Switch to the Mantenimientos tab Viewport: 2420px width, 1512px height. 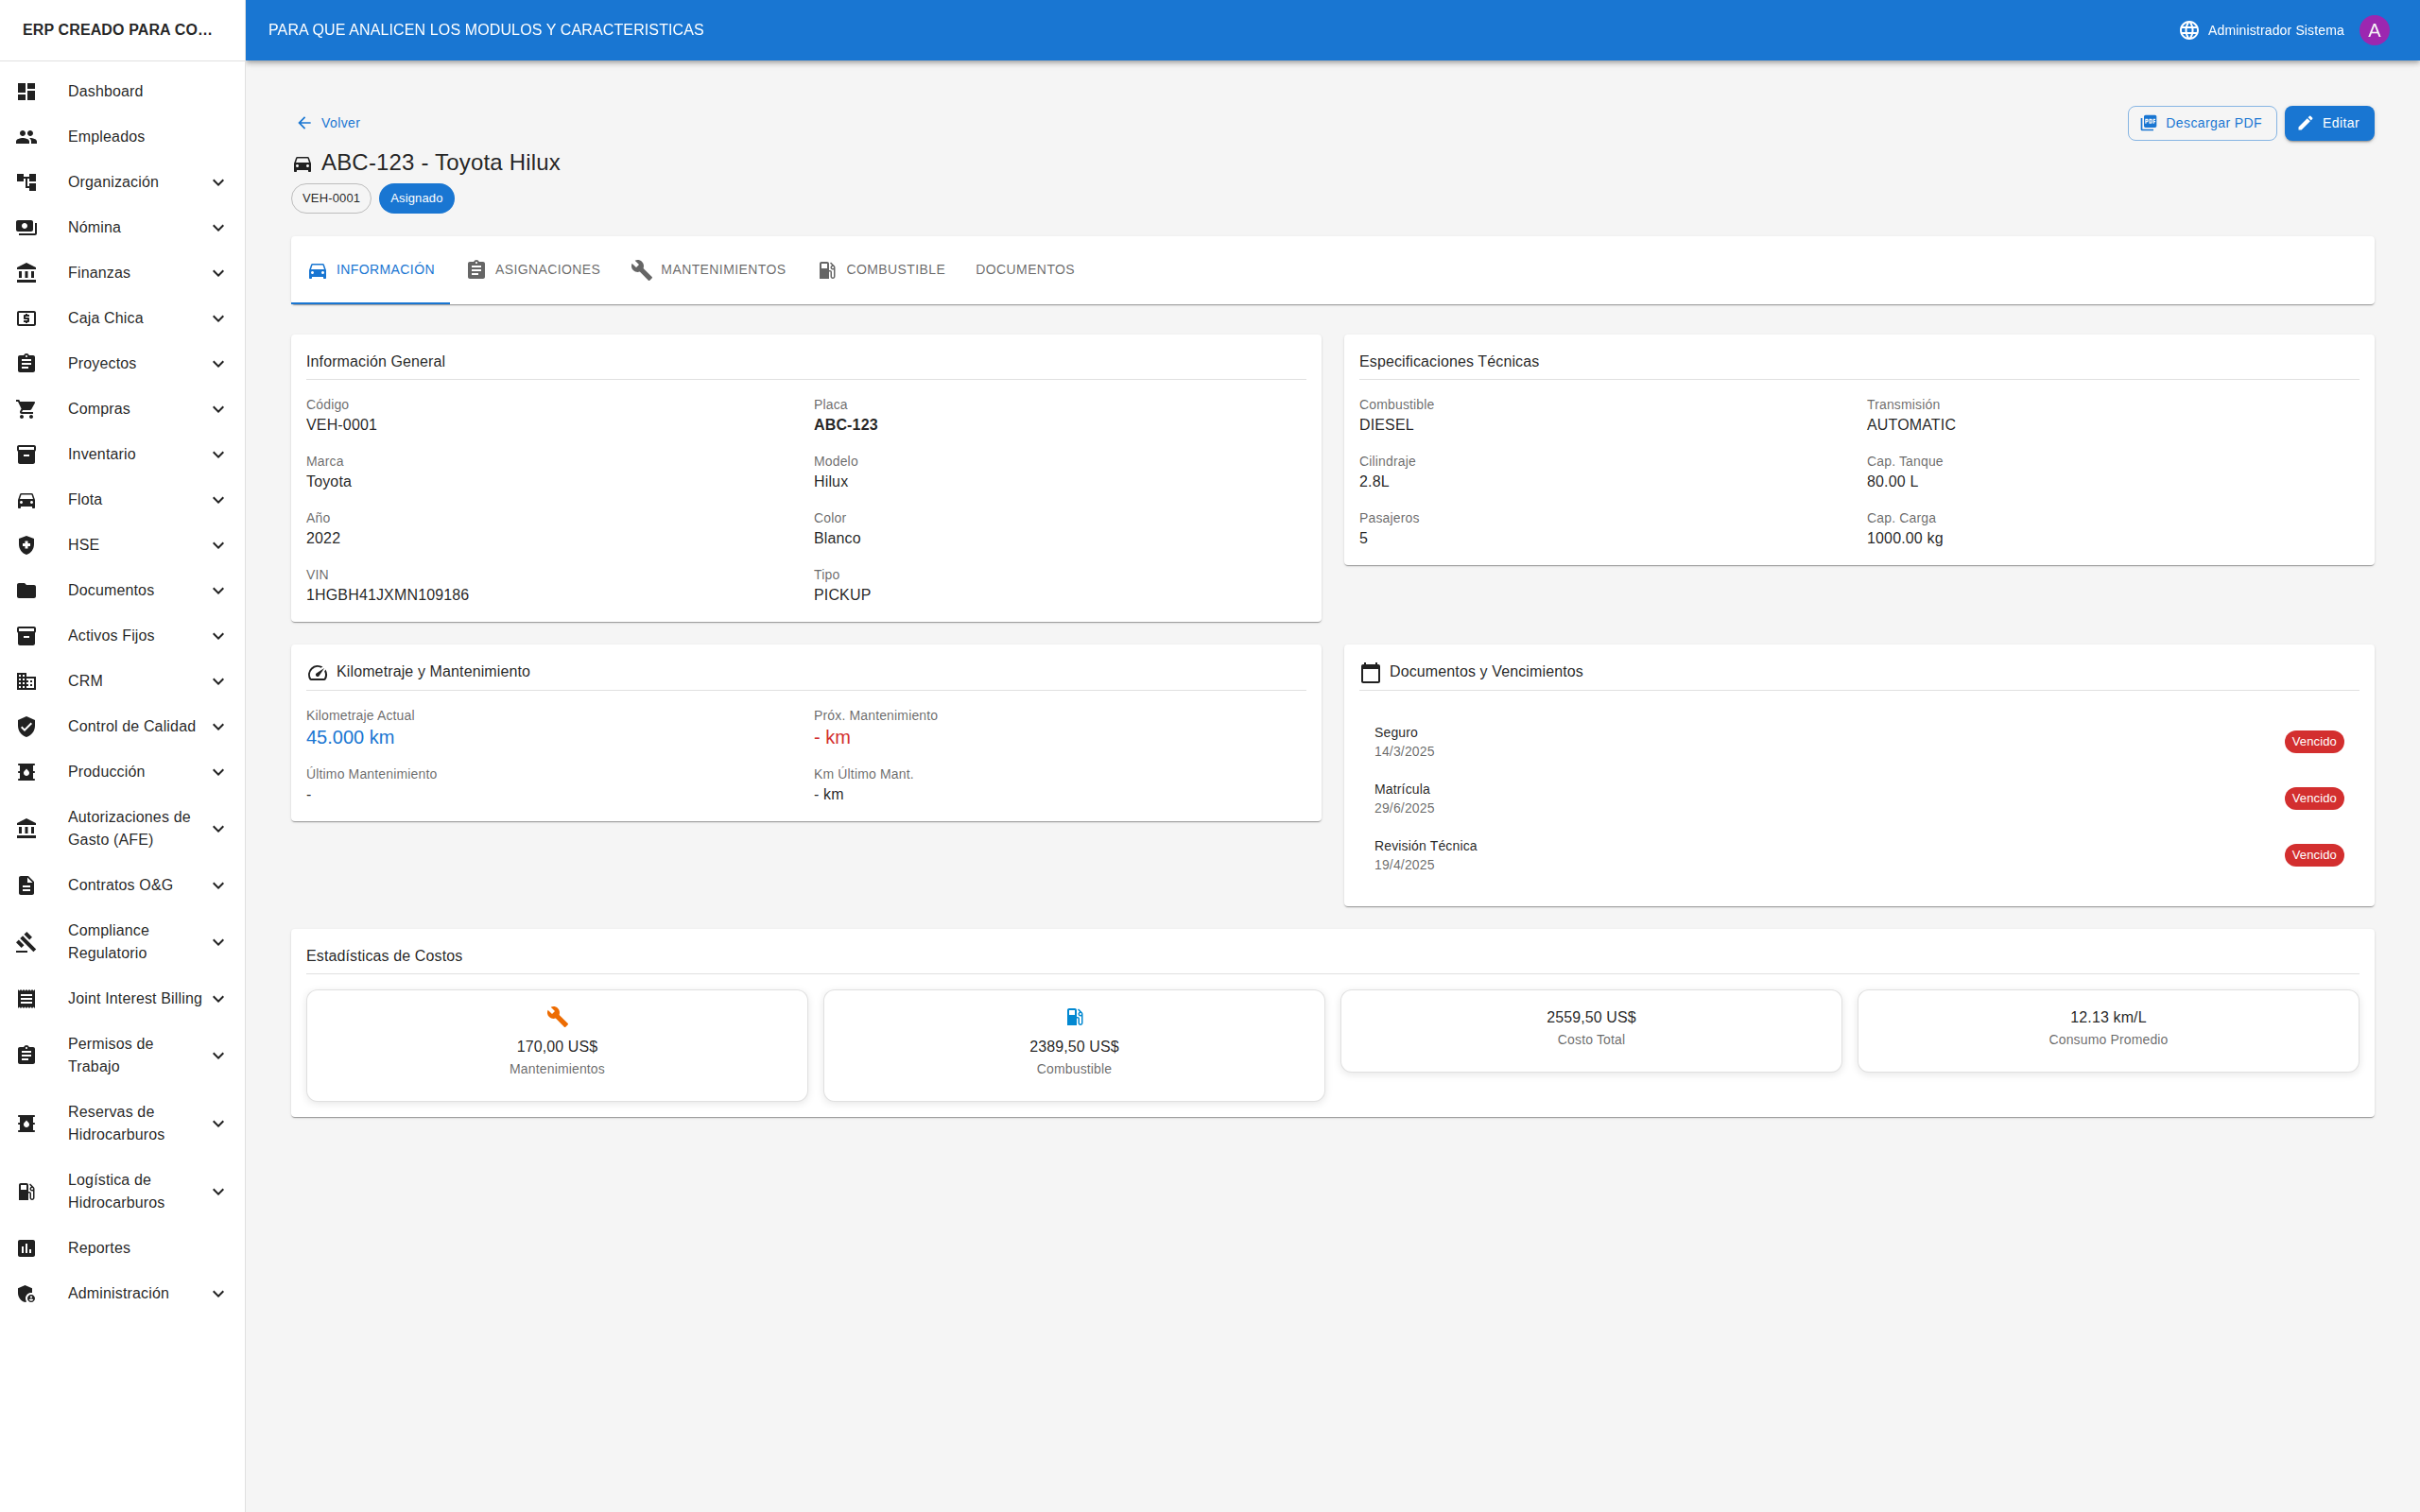point(708,270)
